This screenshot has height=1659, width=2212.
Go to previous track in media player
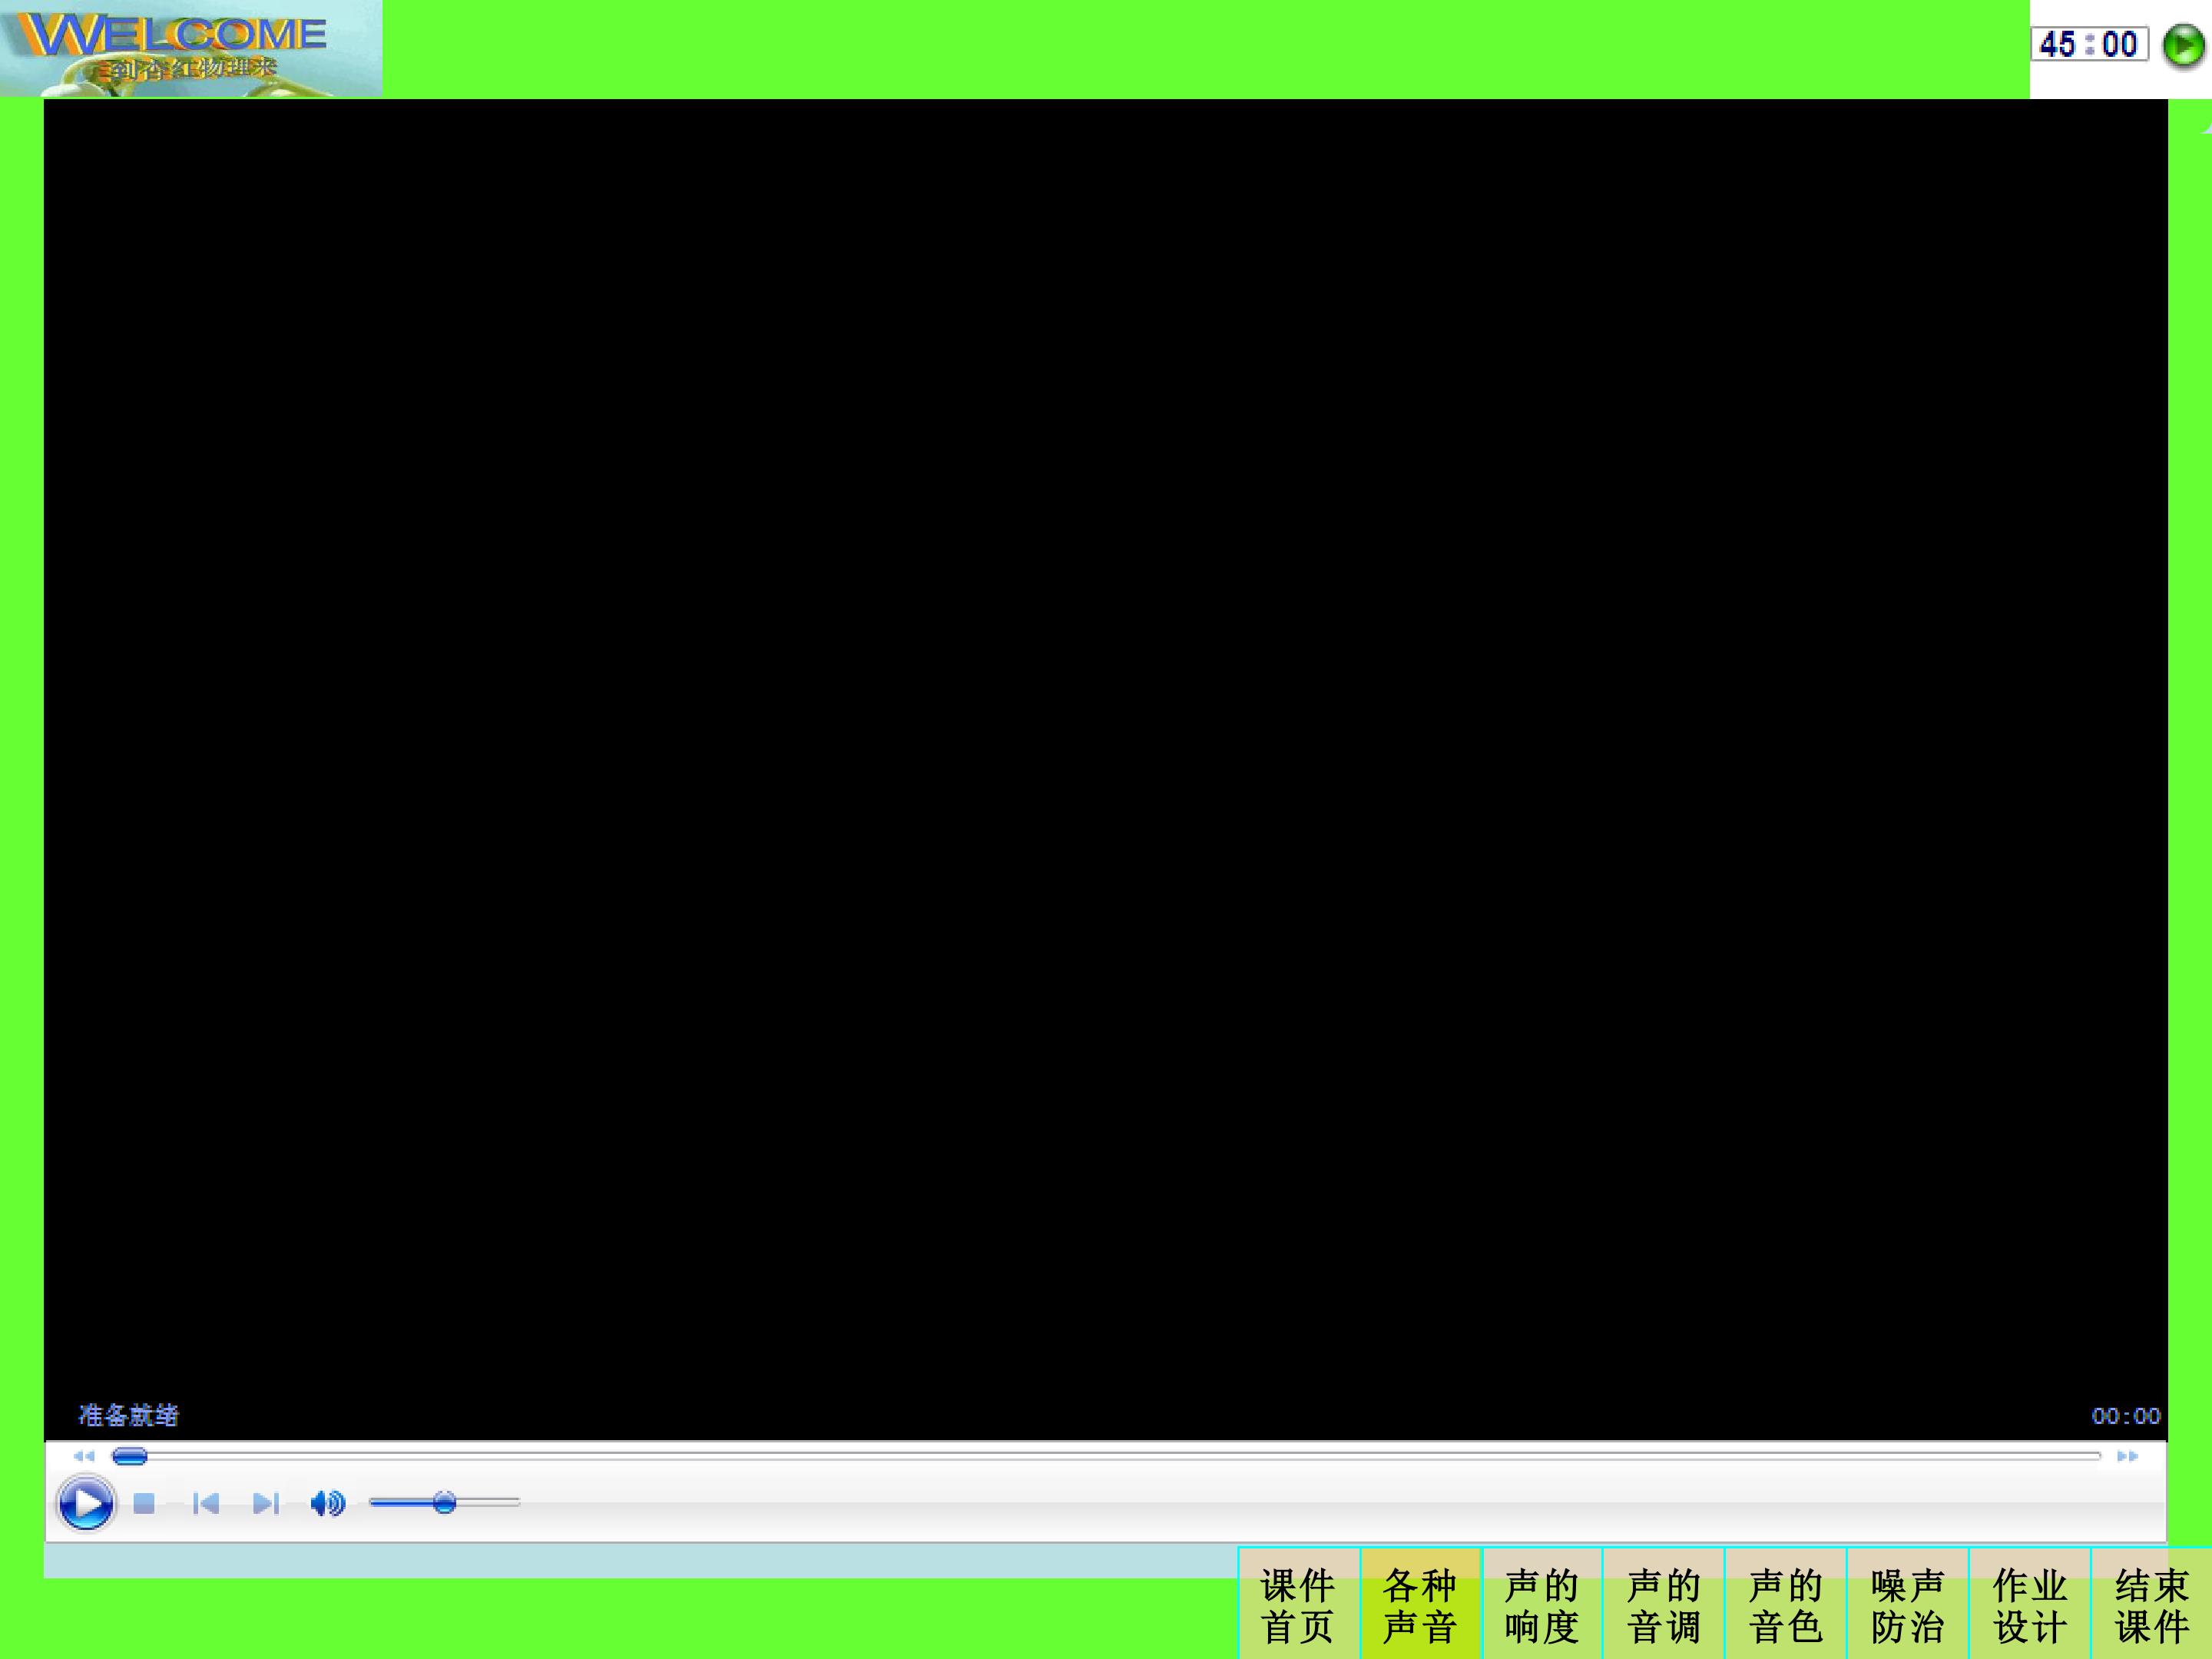click(206, 1503)
